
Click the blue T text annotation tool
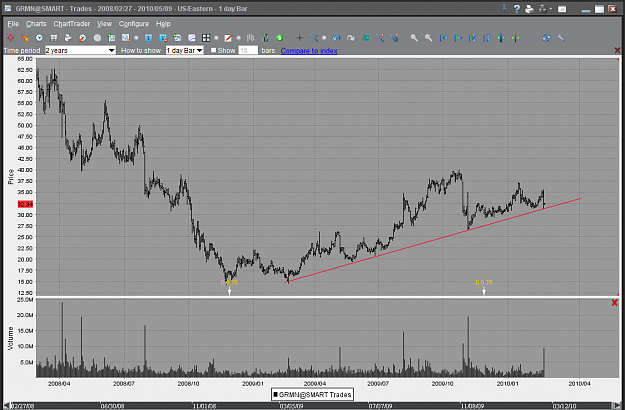pyautogui.click(x=148, y=38)
